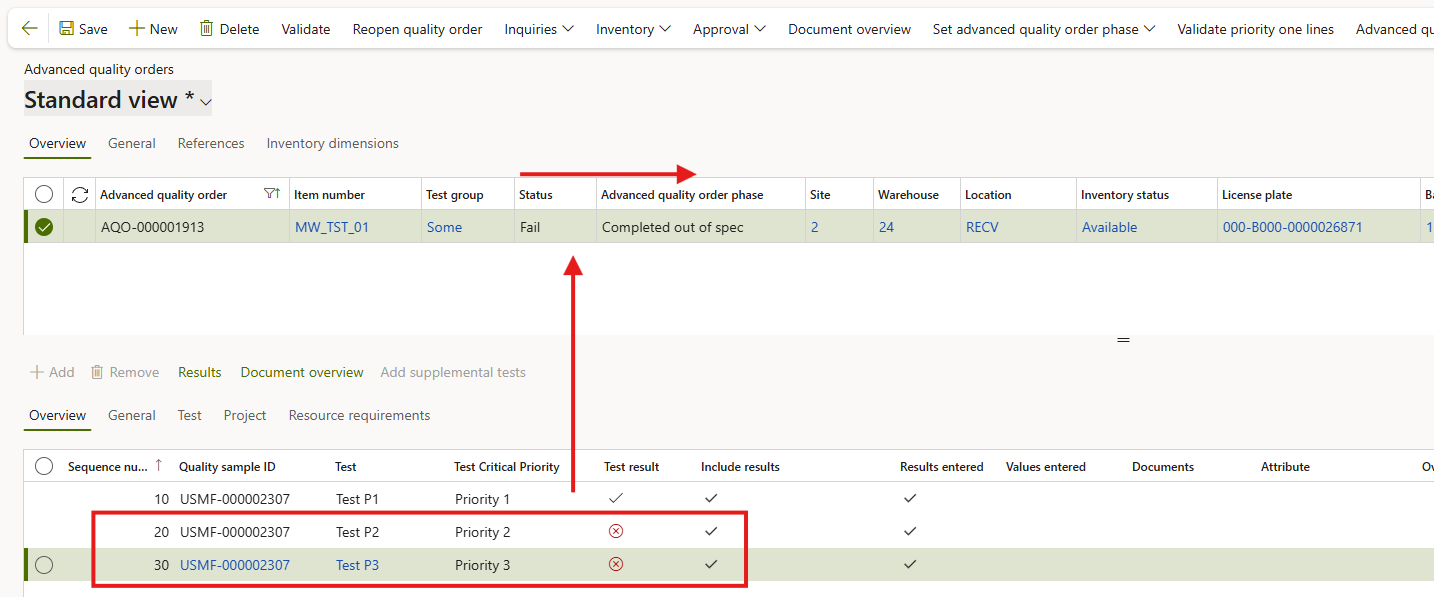Image resolution: width=1434 pixels, height=597 pixels.
Task: Click the Remove trash icon for tests
Action: [x=97, y=372]
